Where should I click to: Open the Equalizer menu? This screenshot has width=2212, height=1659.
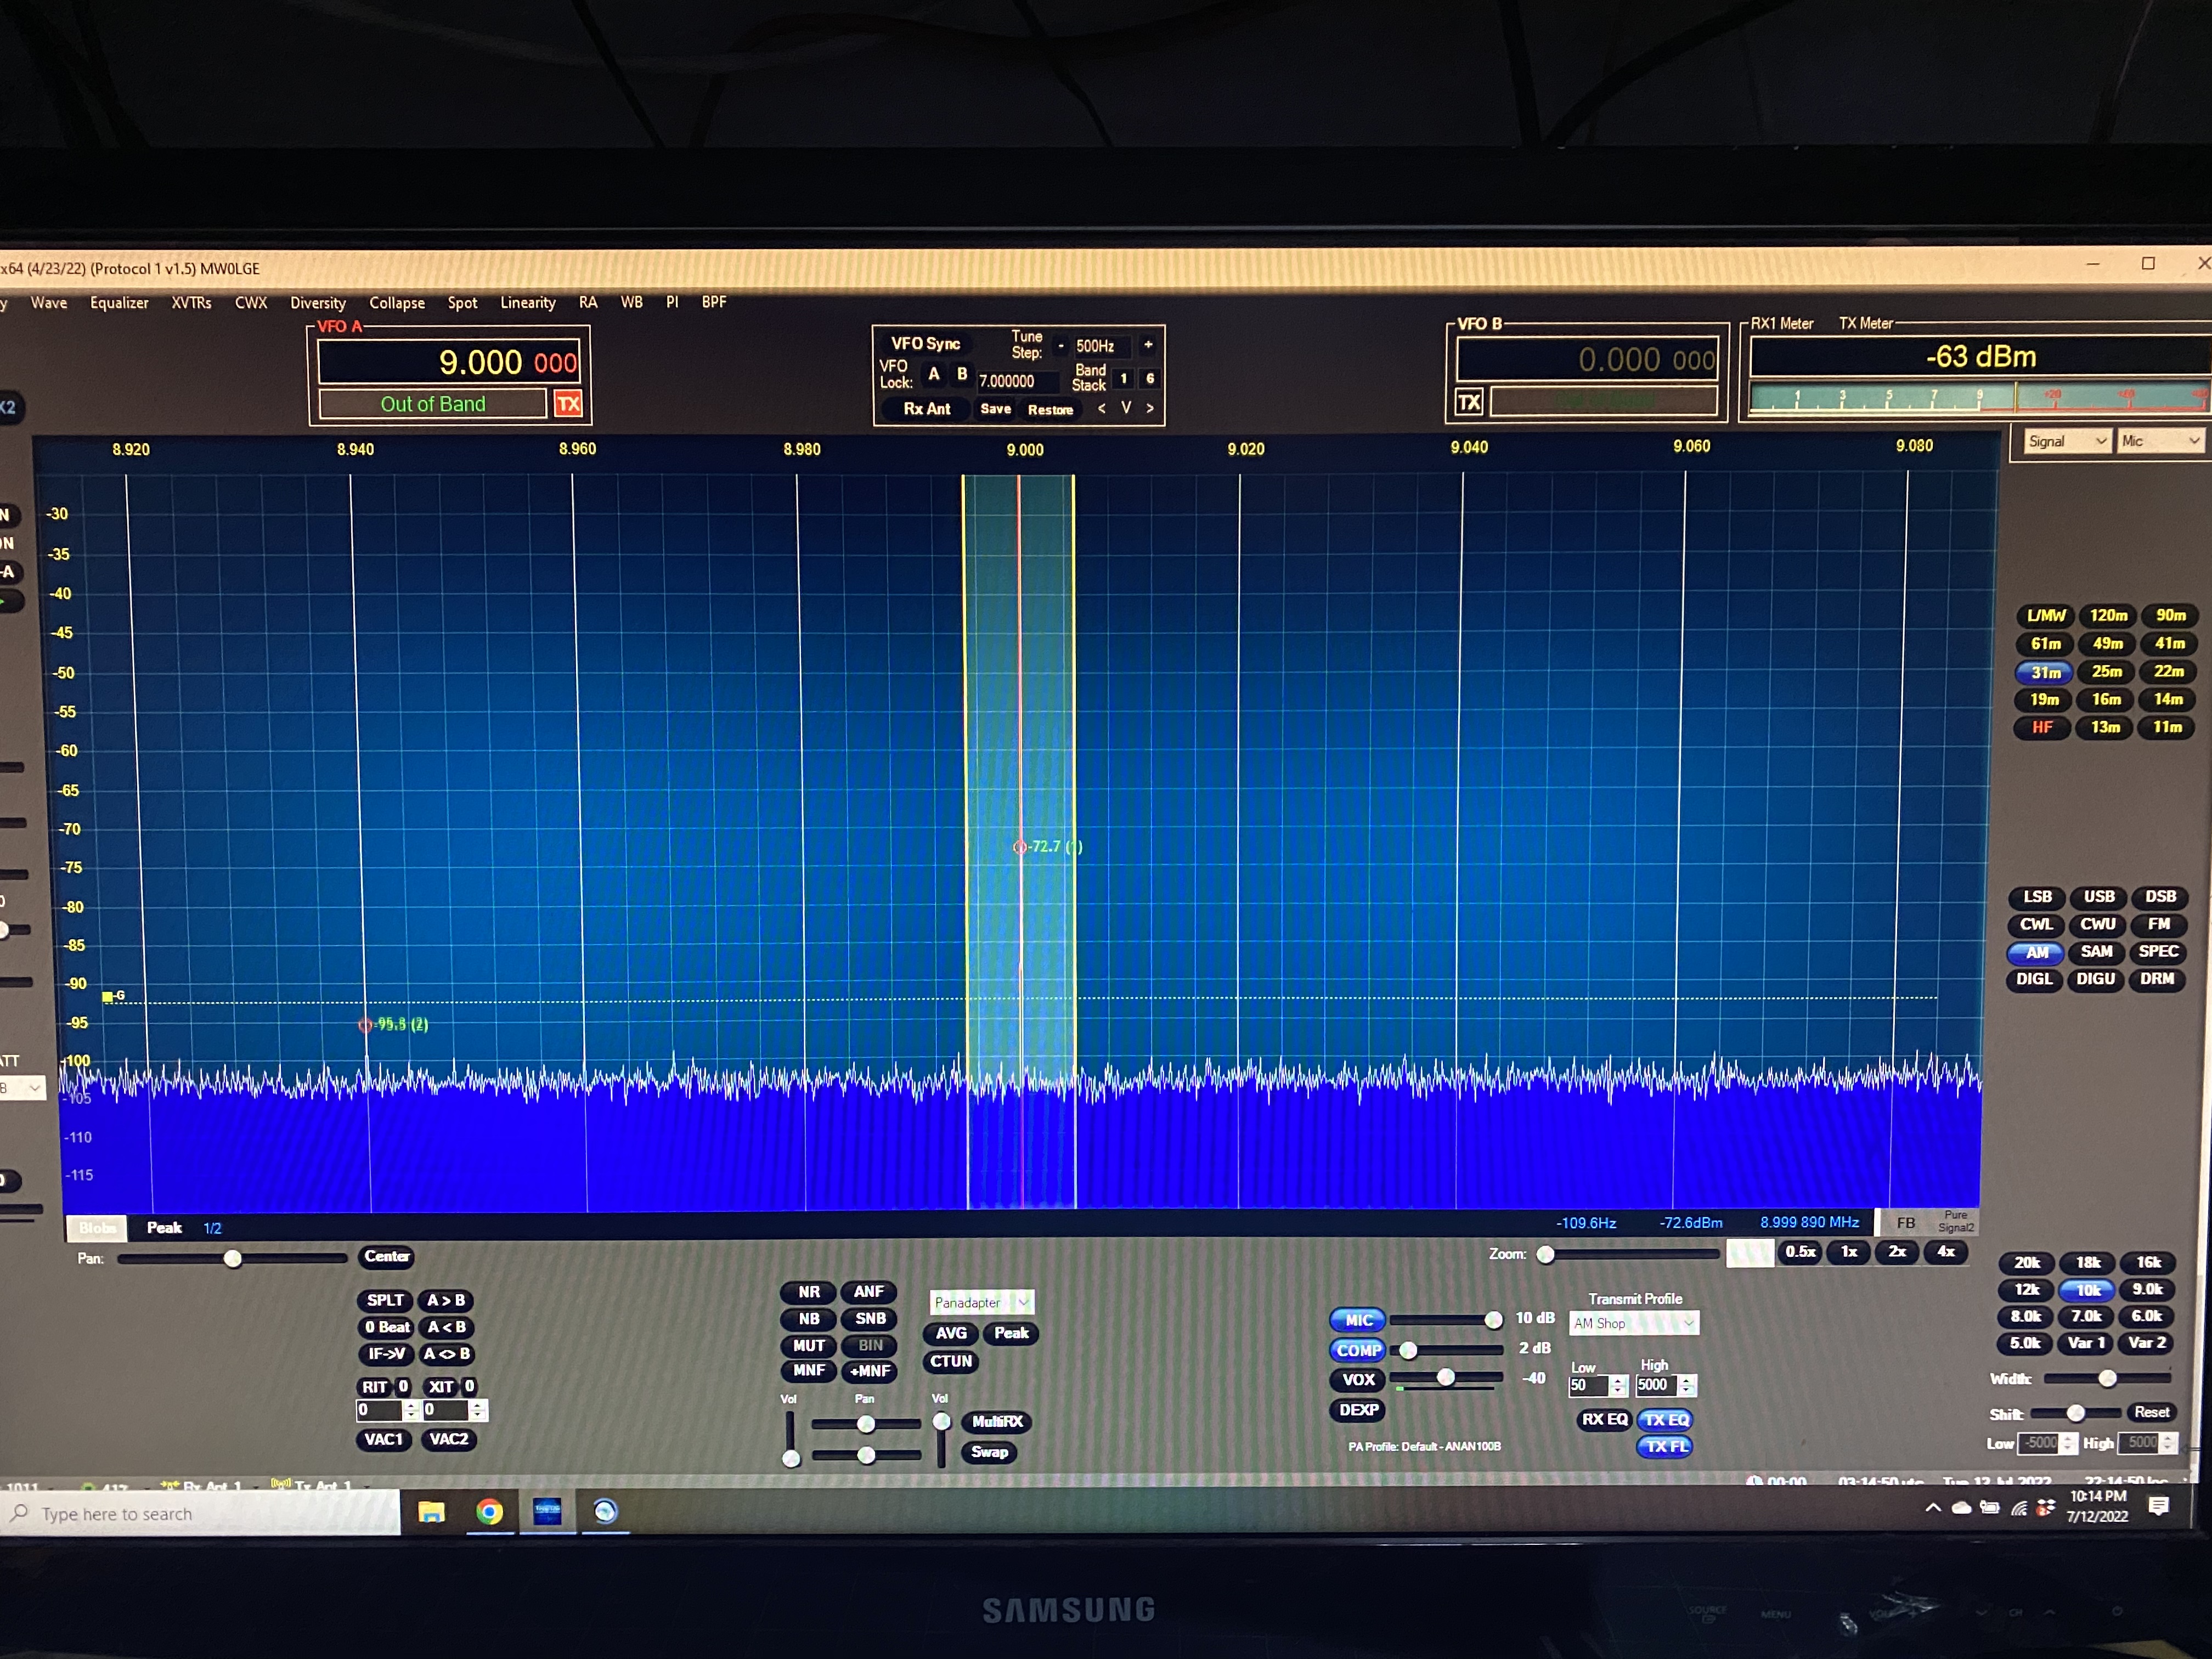119,303
